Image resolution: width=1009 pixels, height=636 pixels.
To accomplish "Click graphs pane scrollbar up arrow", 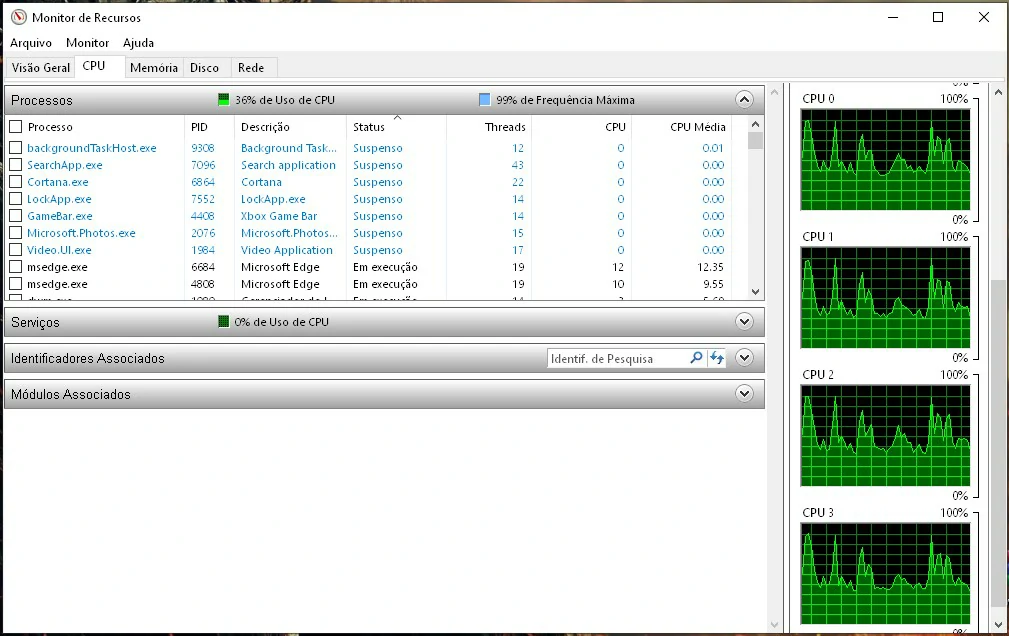I will point(998,93).
